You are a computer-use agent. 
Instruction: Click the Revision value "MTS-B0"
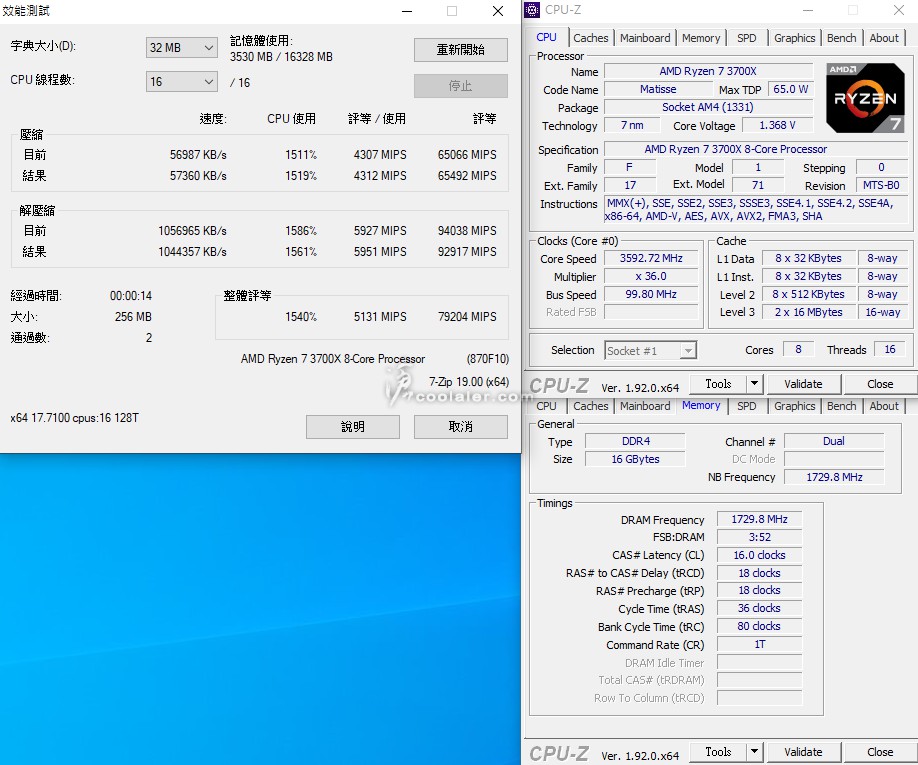tap(881, 185)
